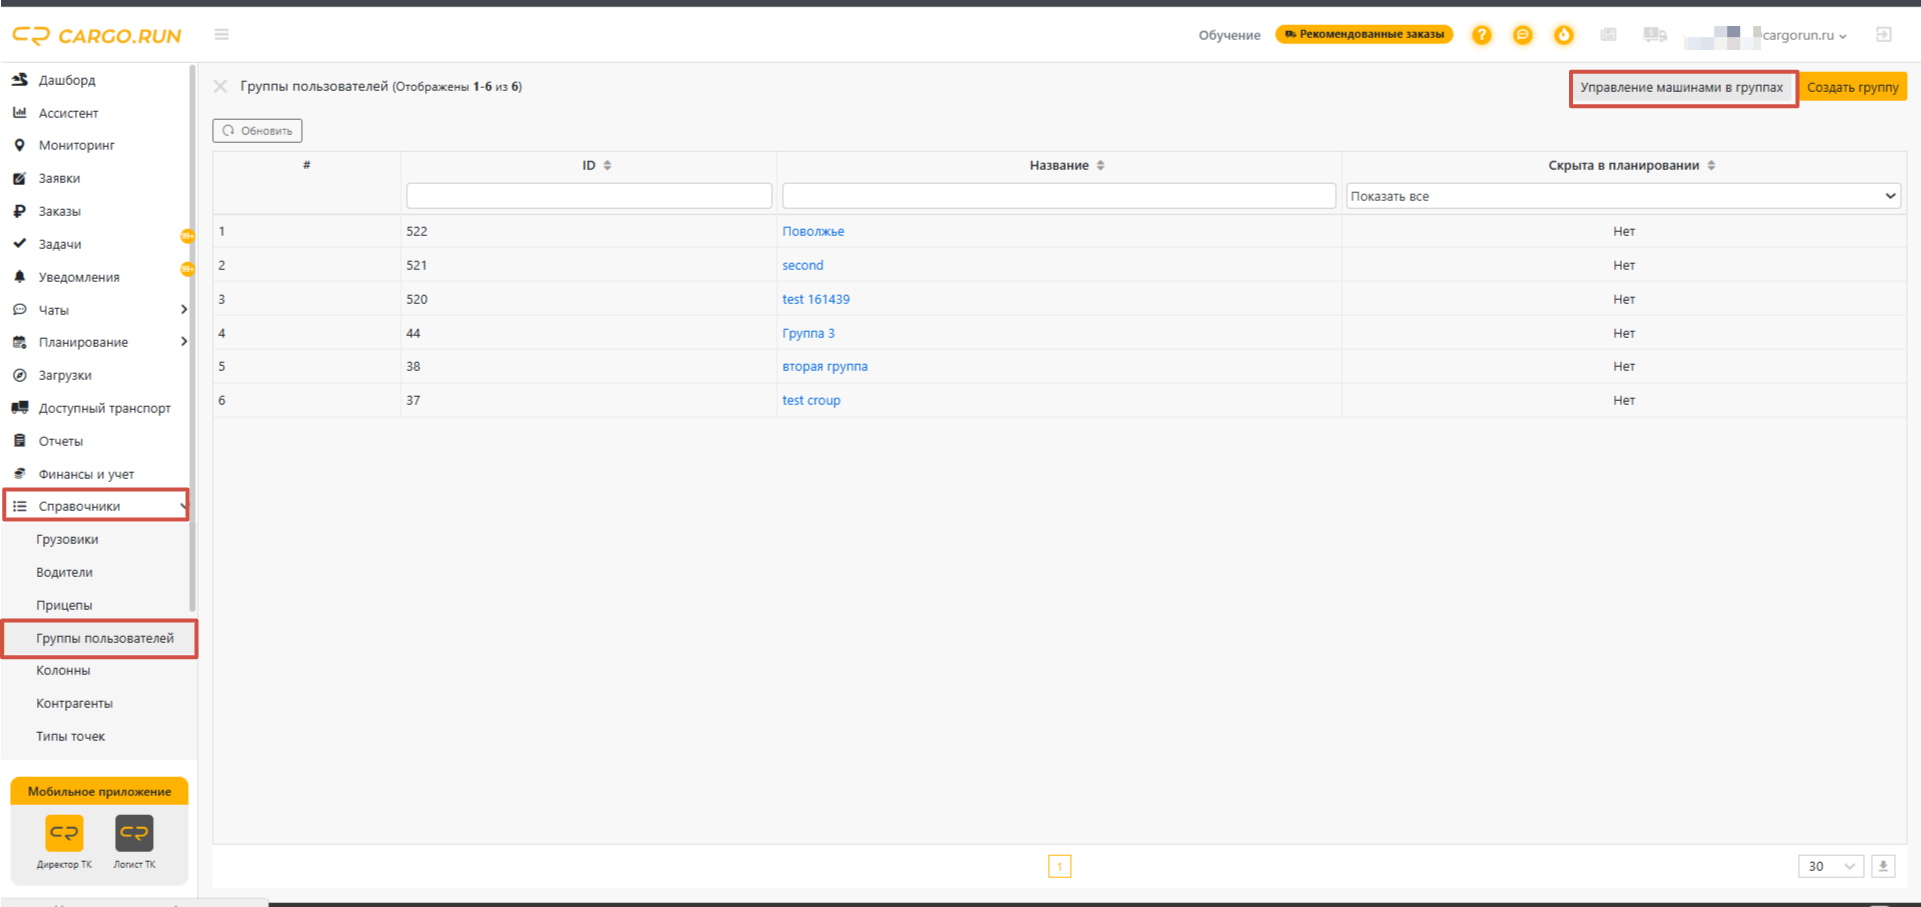This screenshot has height=907, width=1921.
Task: Open the page size 30 dropdown
Action: (1831, 866)
